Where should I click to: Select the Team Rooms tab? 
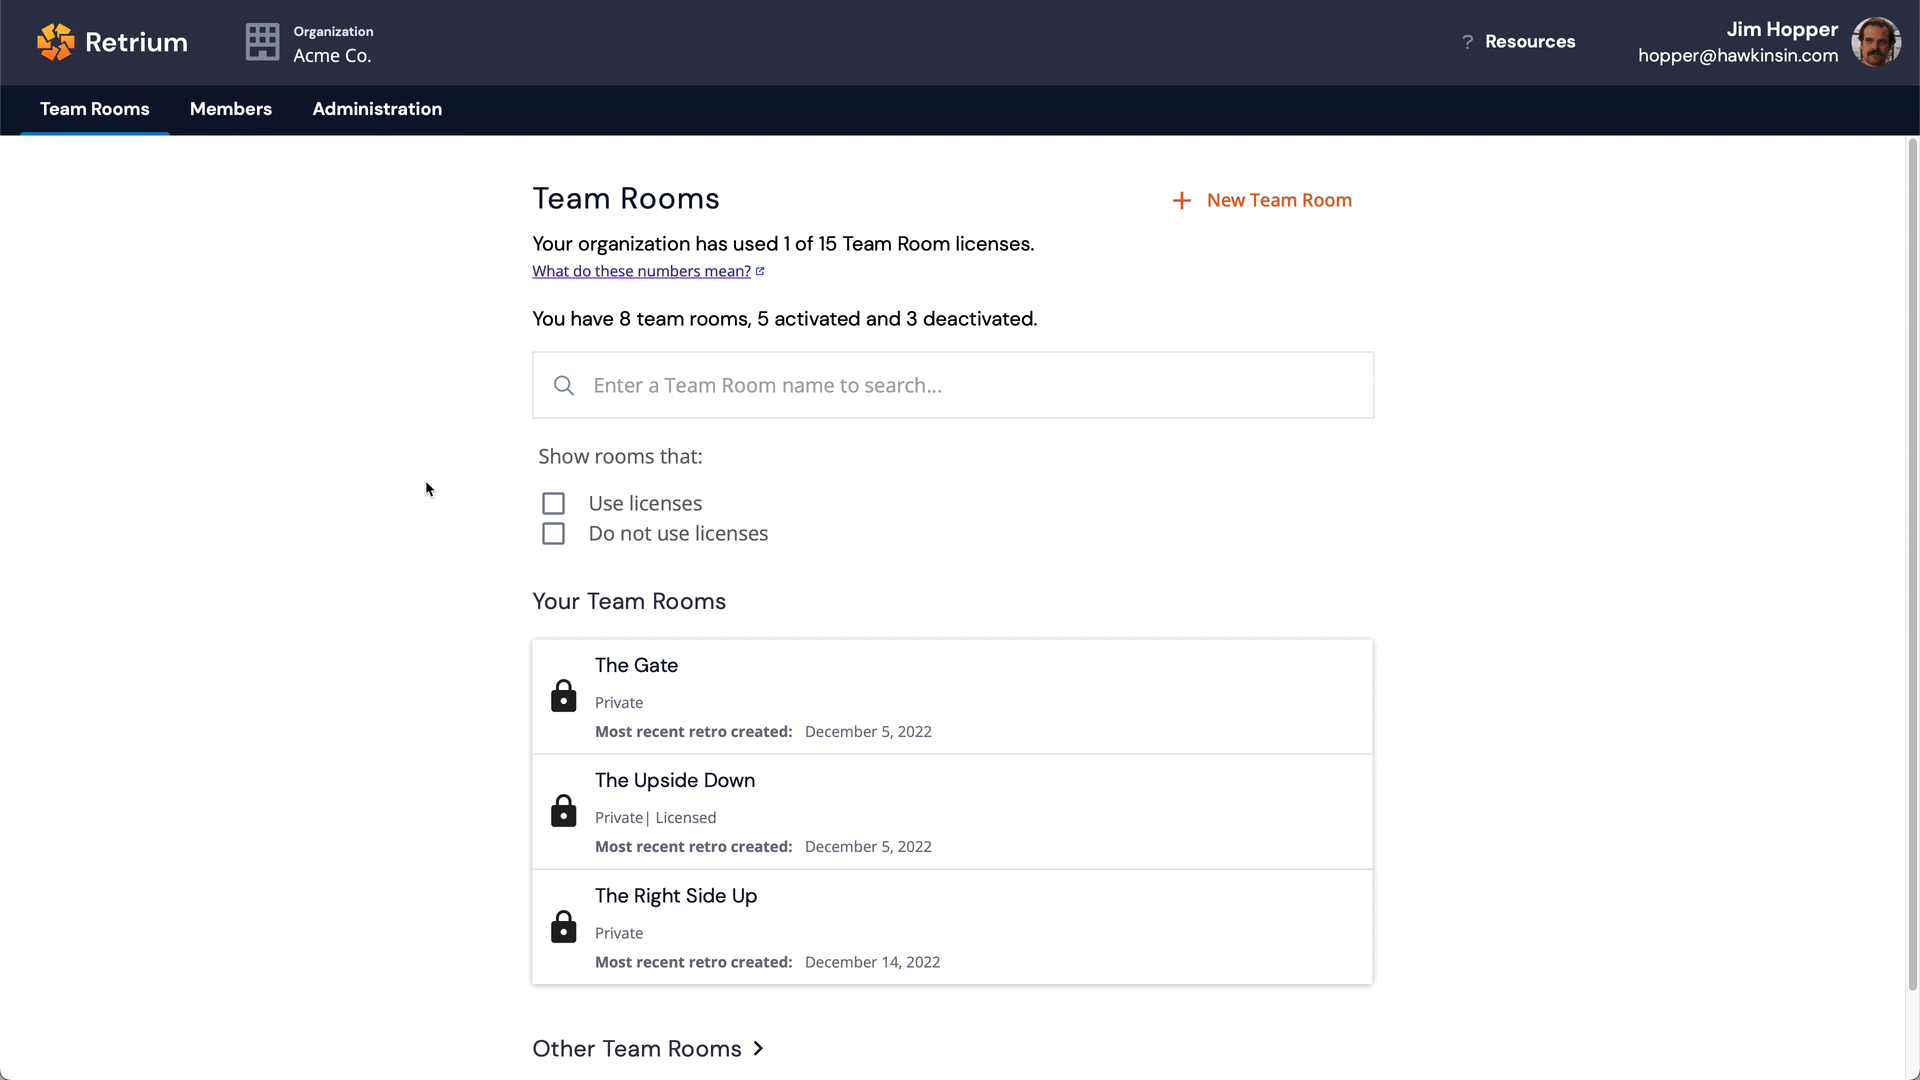point(95,109)
